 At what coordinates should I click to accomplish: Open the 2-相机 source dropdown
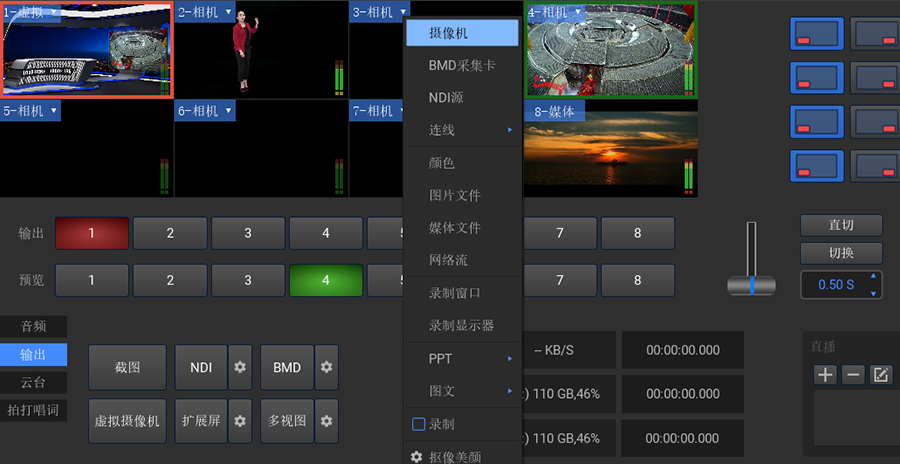[229, 12]
